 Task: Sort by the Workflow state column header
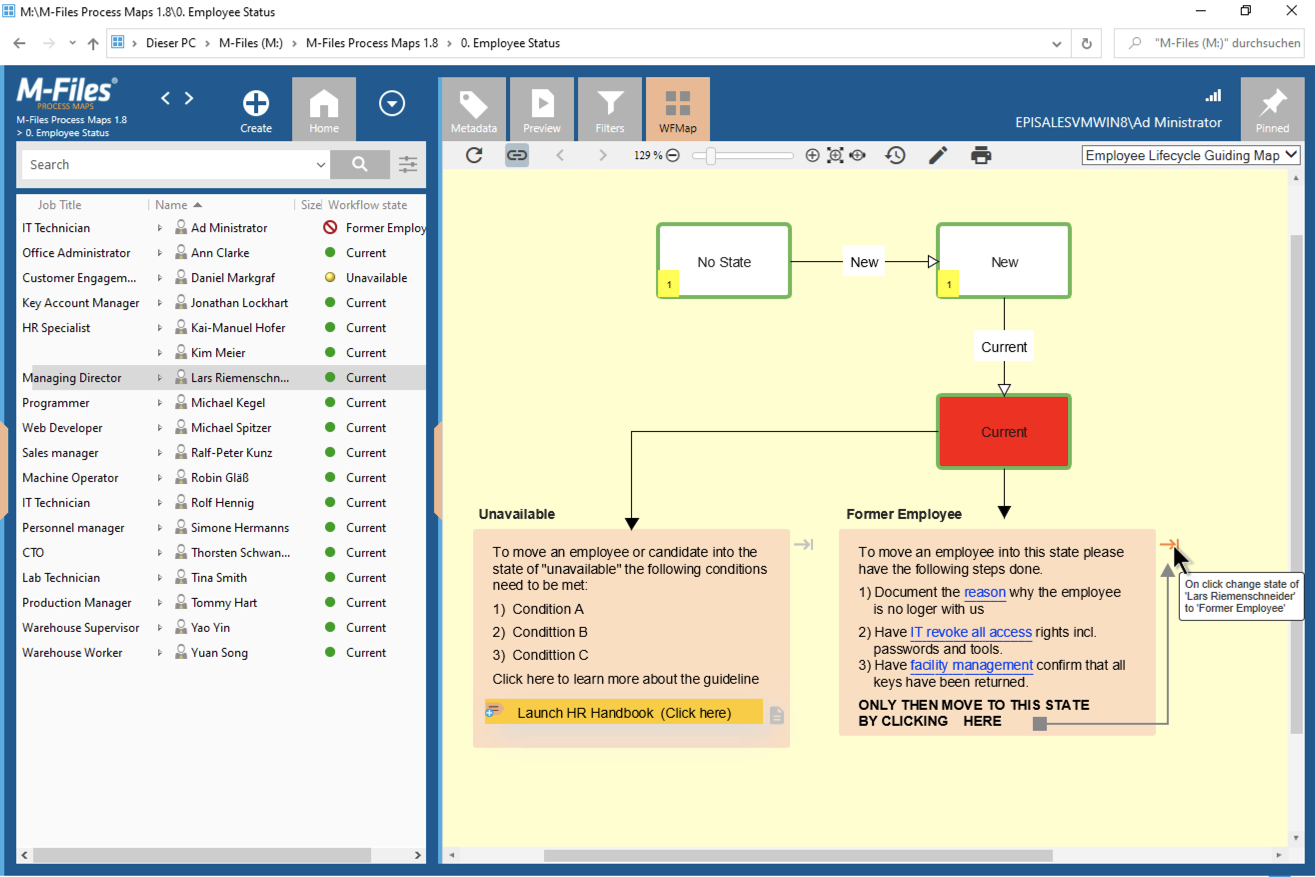click(367, 205)
